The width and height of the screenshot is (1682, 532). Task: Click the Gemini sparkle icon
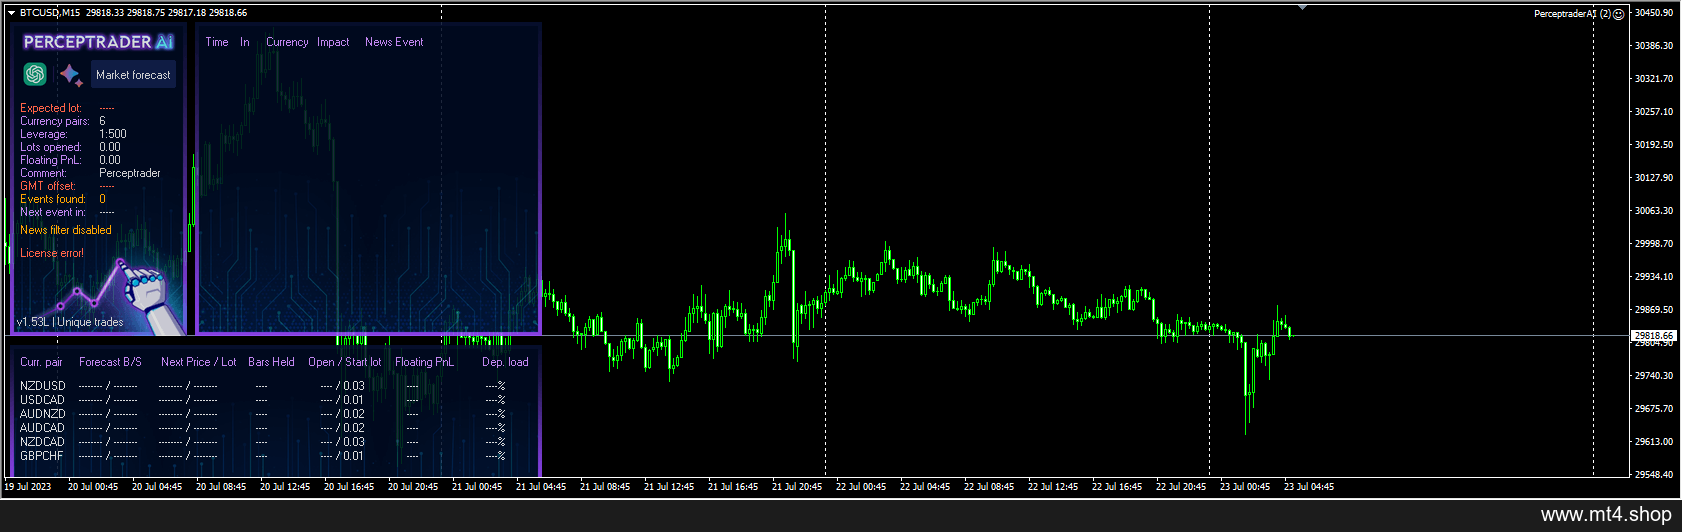click(x=70, y=75)
